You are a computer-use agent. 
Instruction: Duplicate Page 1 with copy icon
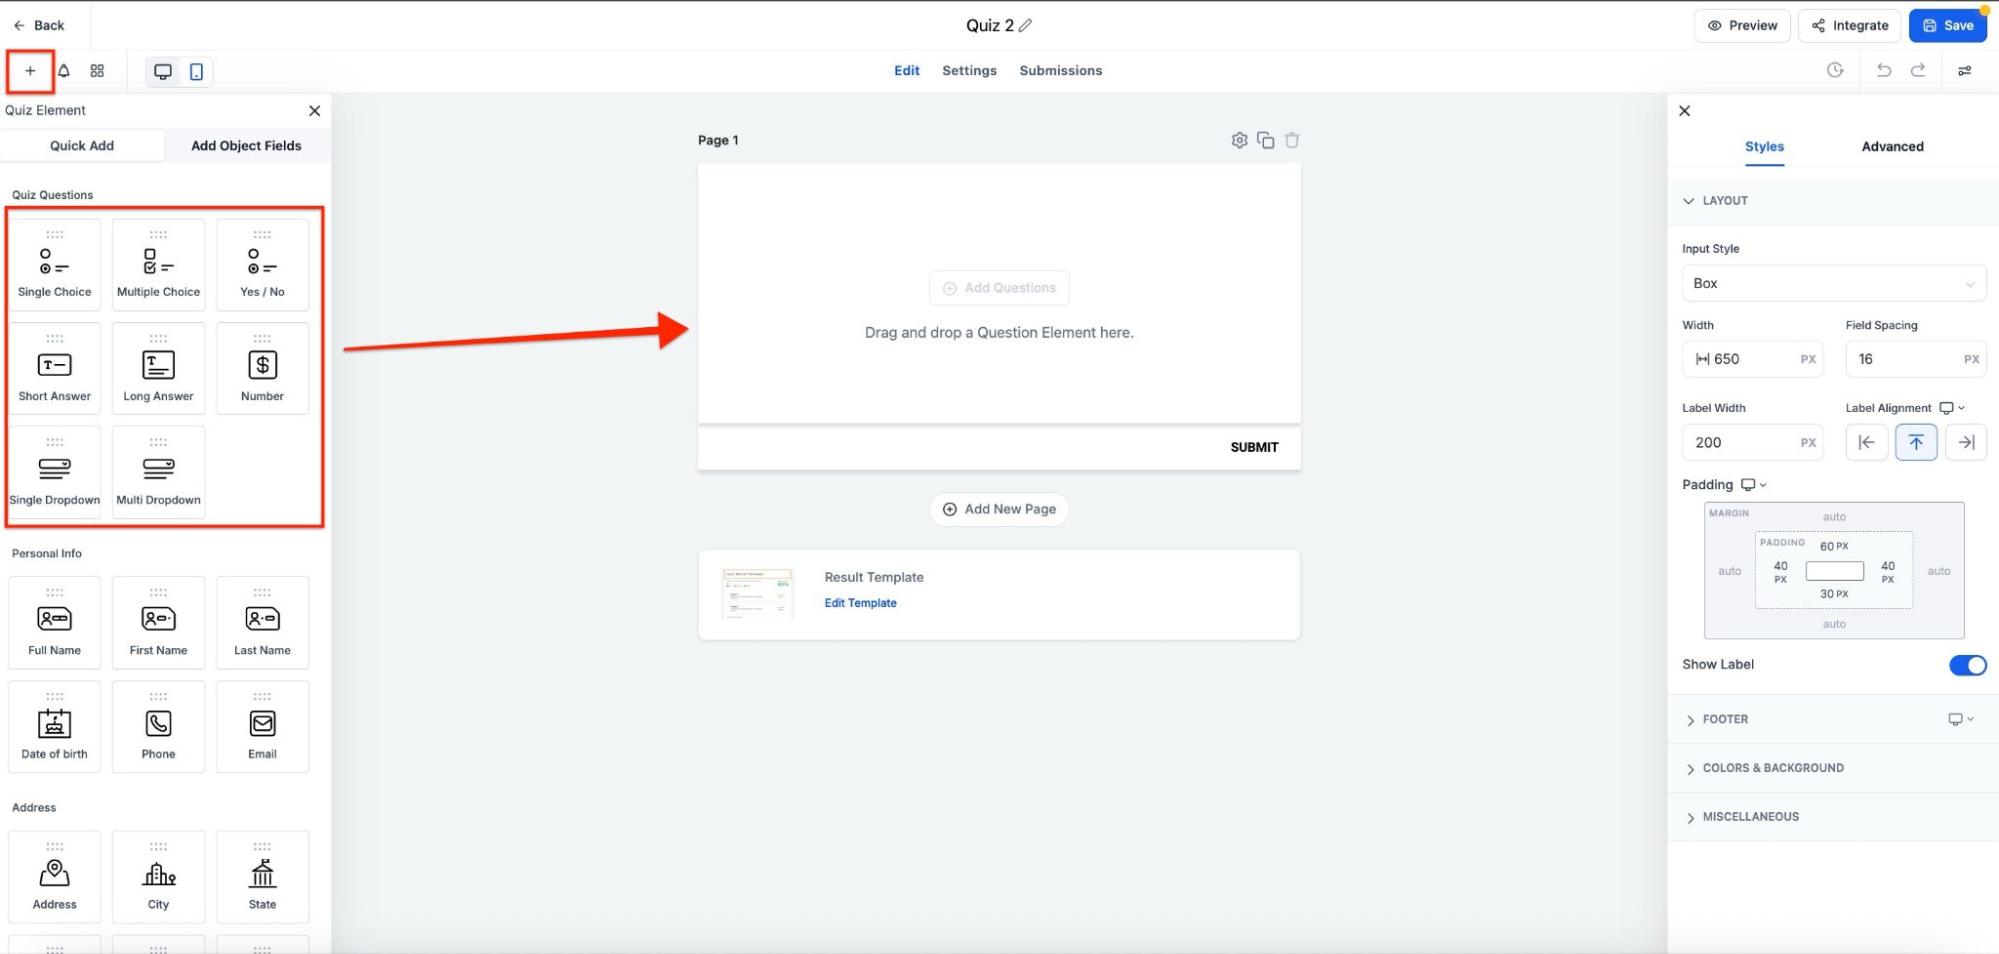click(x=1265, y=140)
